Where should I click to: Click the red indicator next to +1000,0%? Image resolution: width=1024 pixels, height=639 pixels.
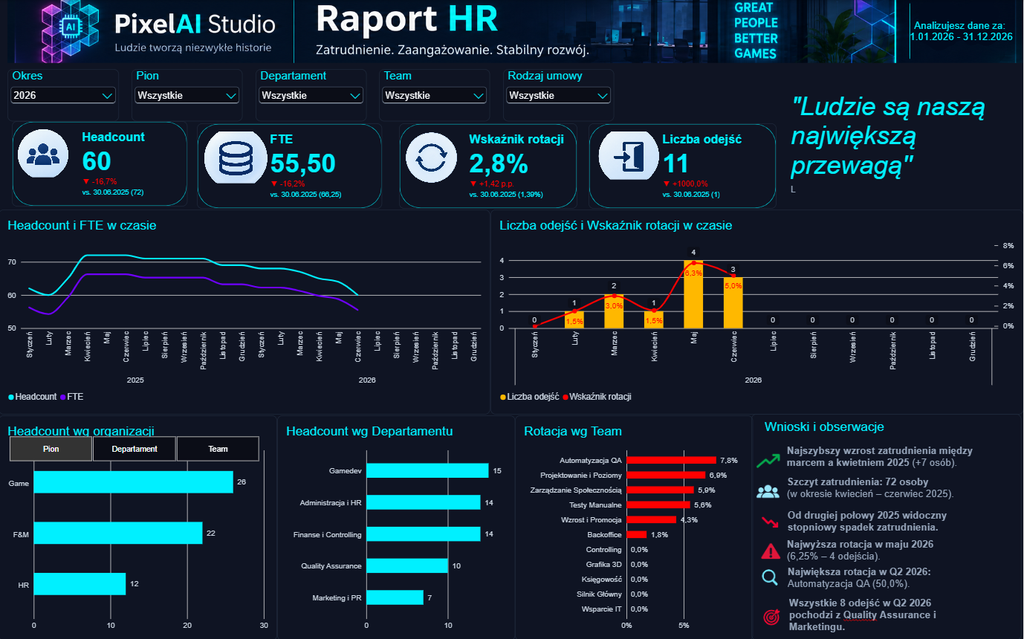click(666, 184)
